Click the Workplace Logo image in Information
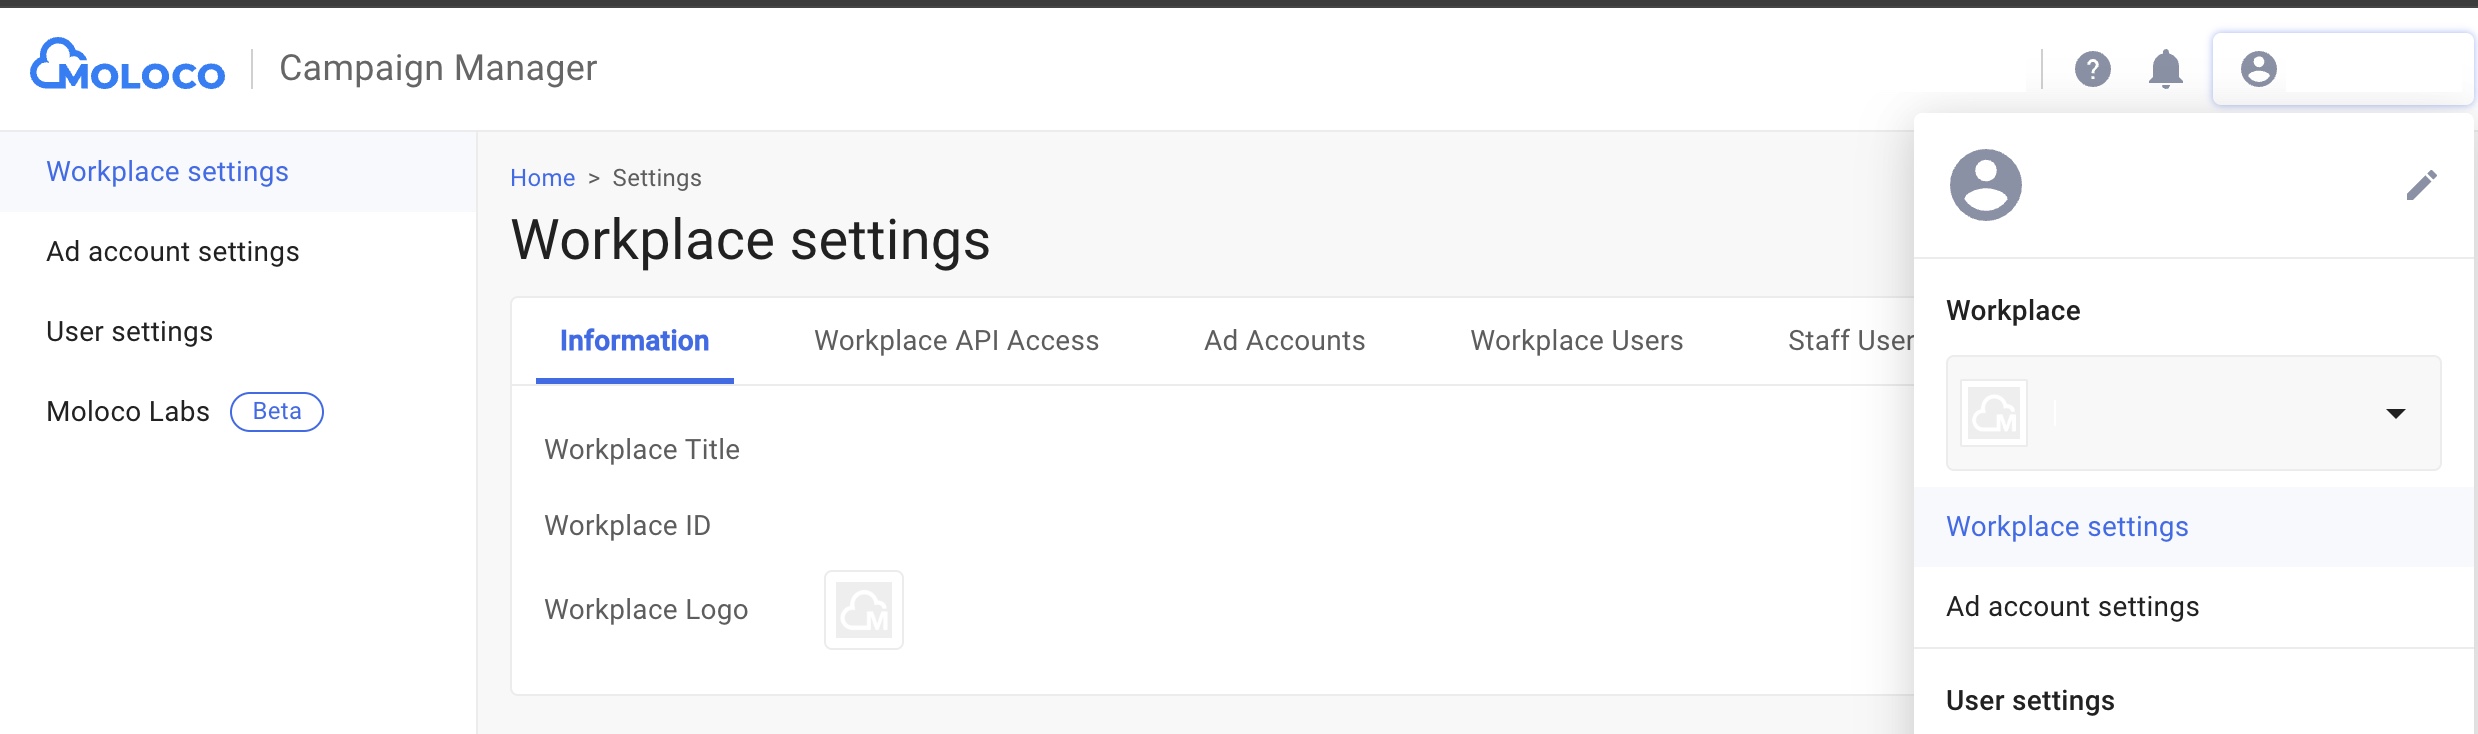2478x734 pixels. pos(863,609)
